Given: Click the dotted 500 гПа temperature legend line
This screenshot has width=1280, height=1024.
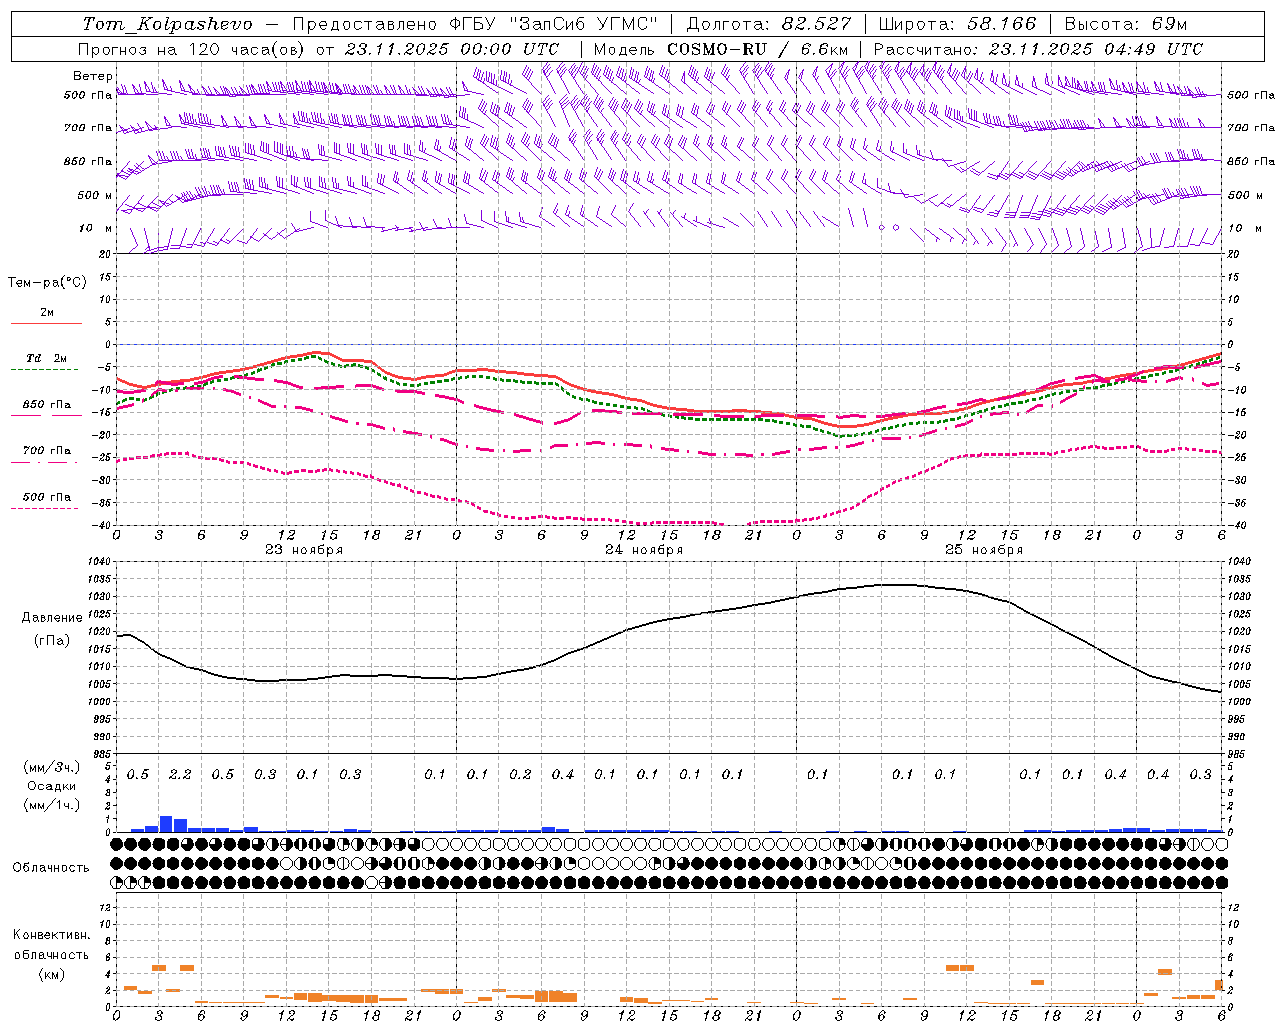Looking at the screenshot, I should point(46,508).
